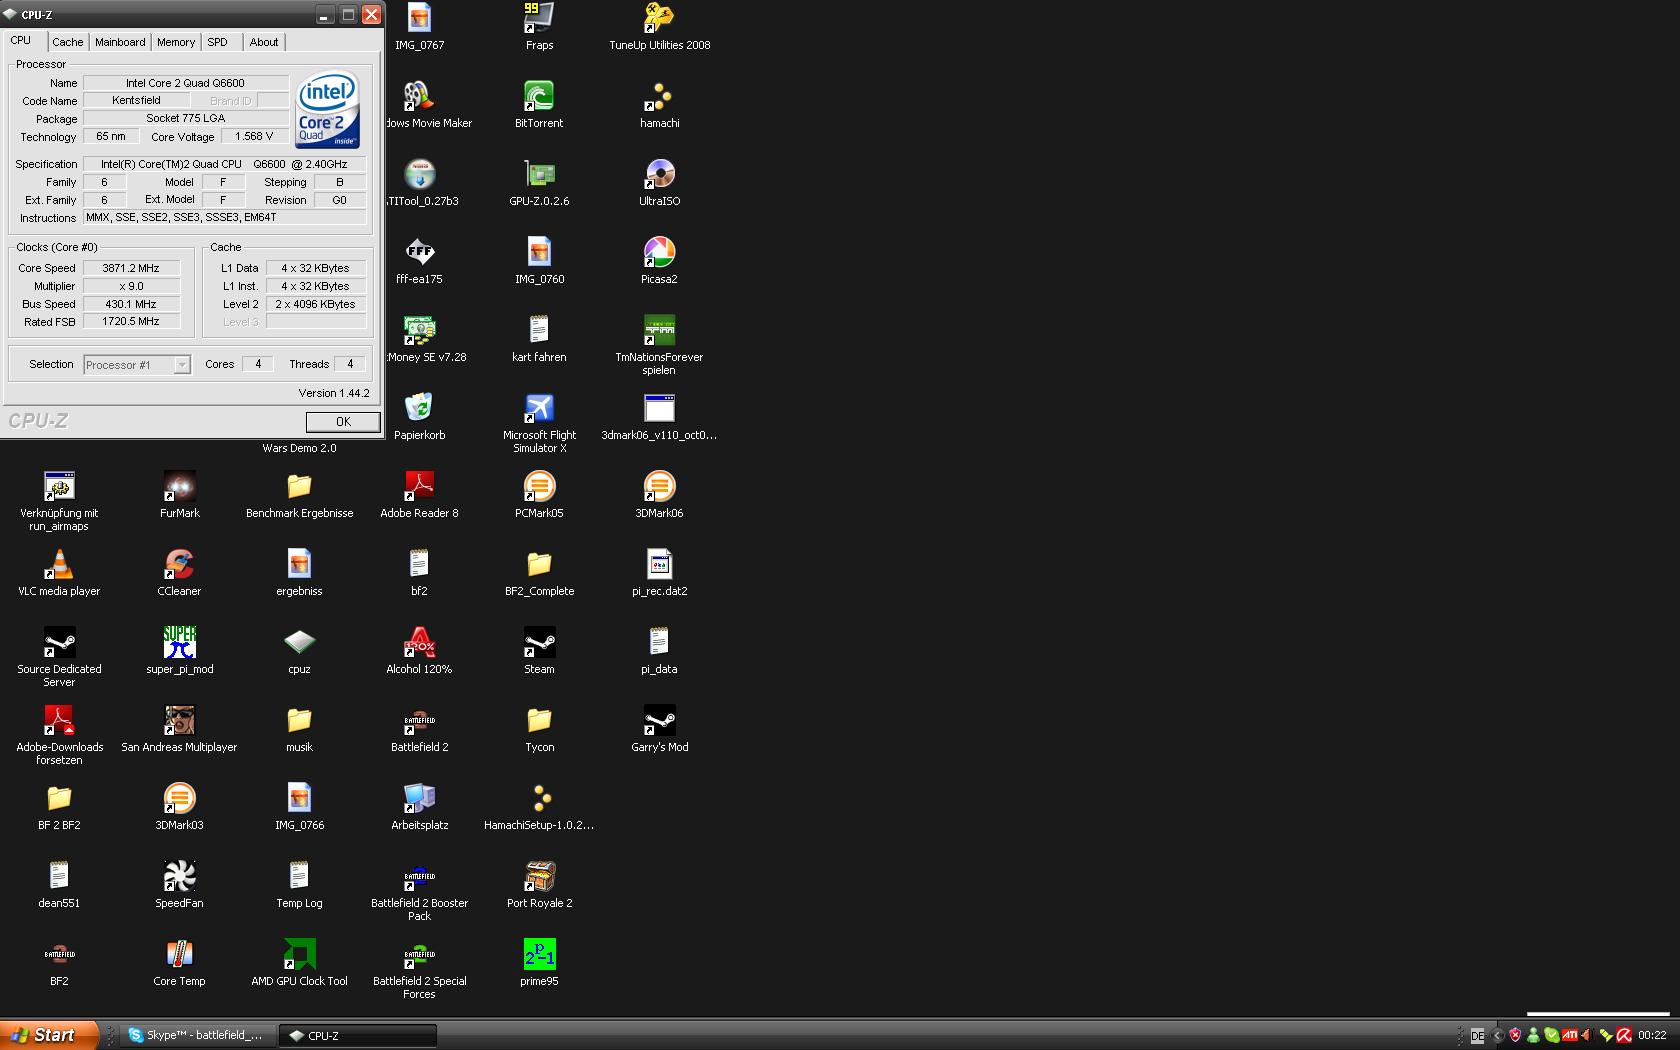Screen dimensions: 1680x1050
Task: Open HamachiSetup installer icon
Action: click(539, 807)
